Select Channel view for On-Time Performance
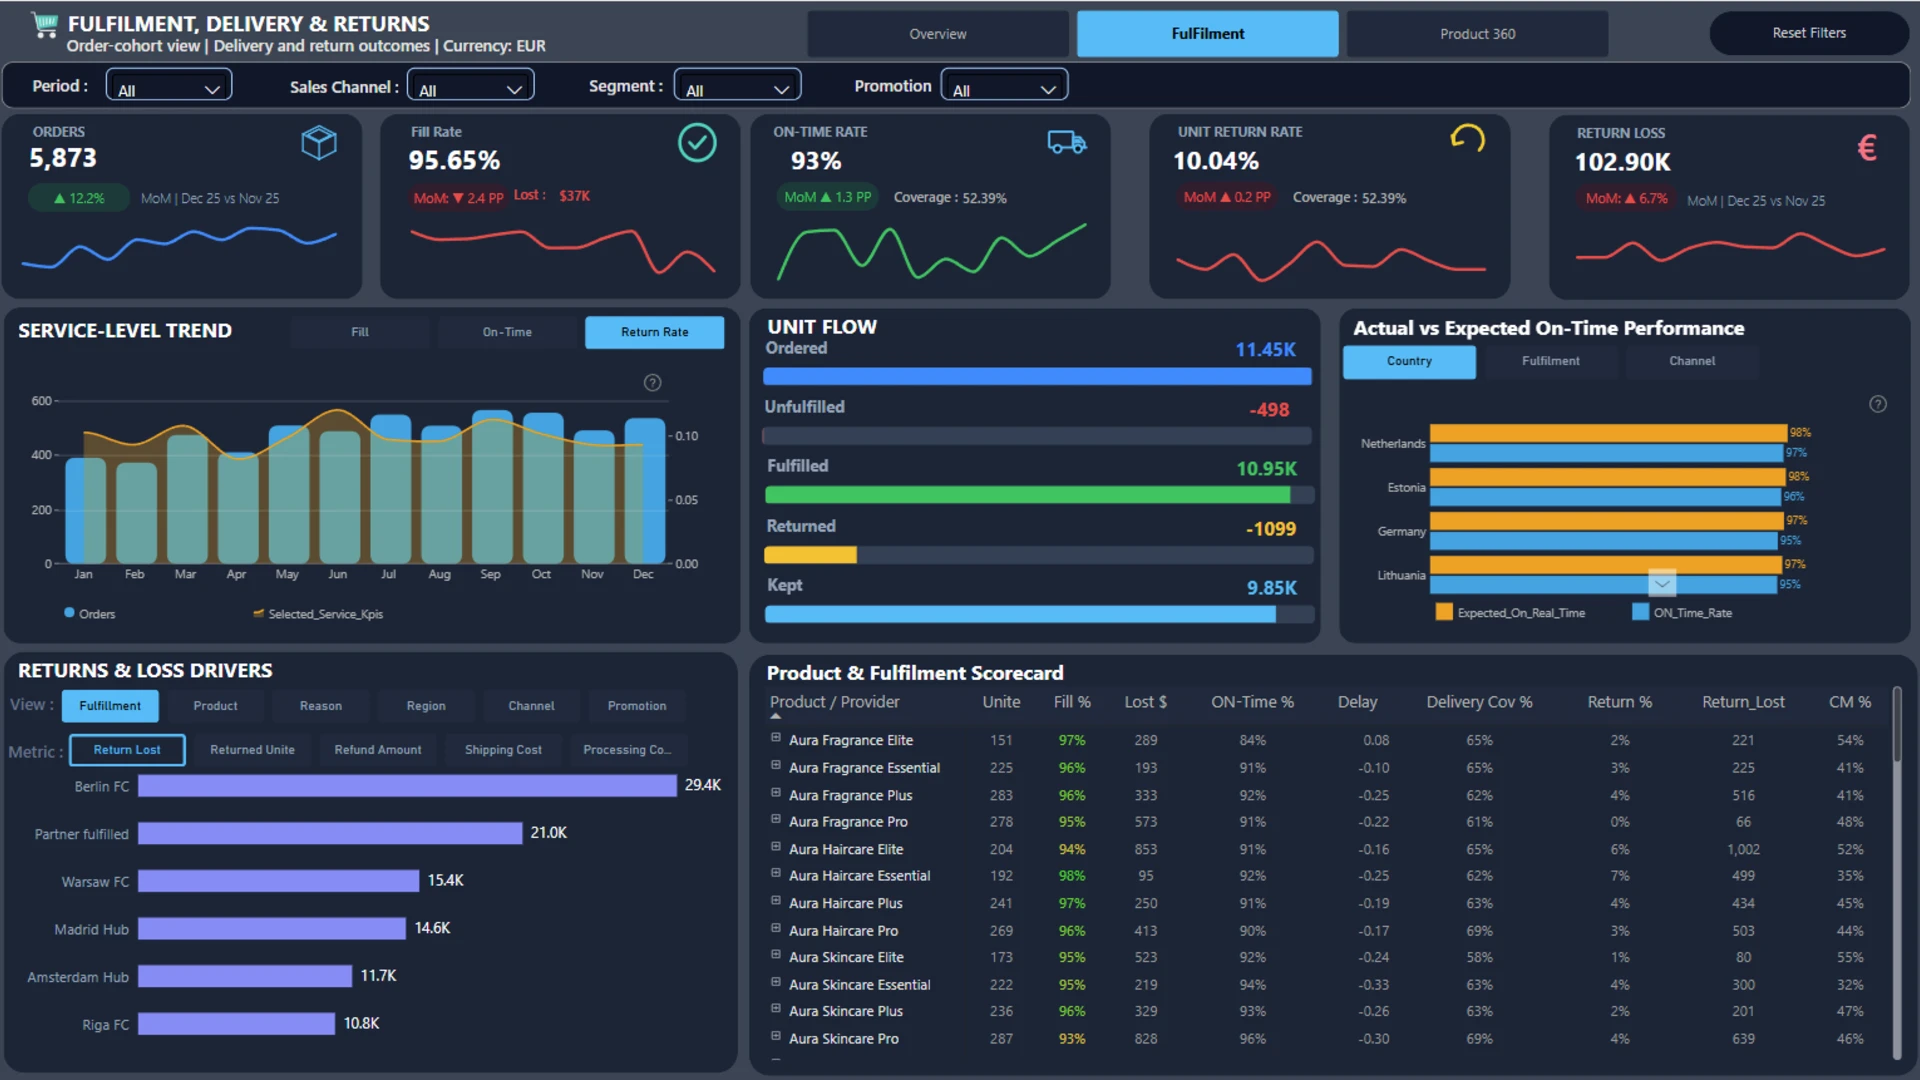Screen dimensions: 1920x1080 (1692, 361)
